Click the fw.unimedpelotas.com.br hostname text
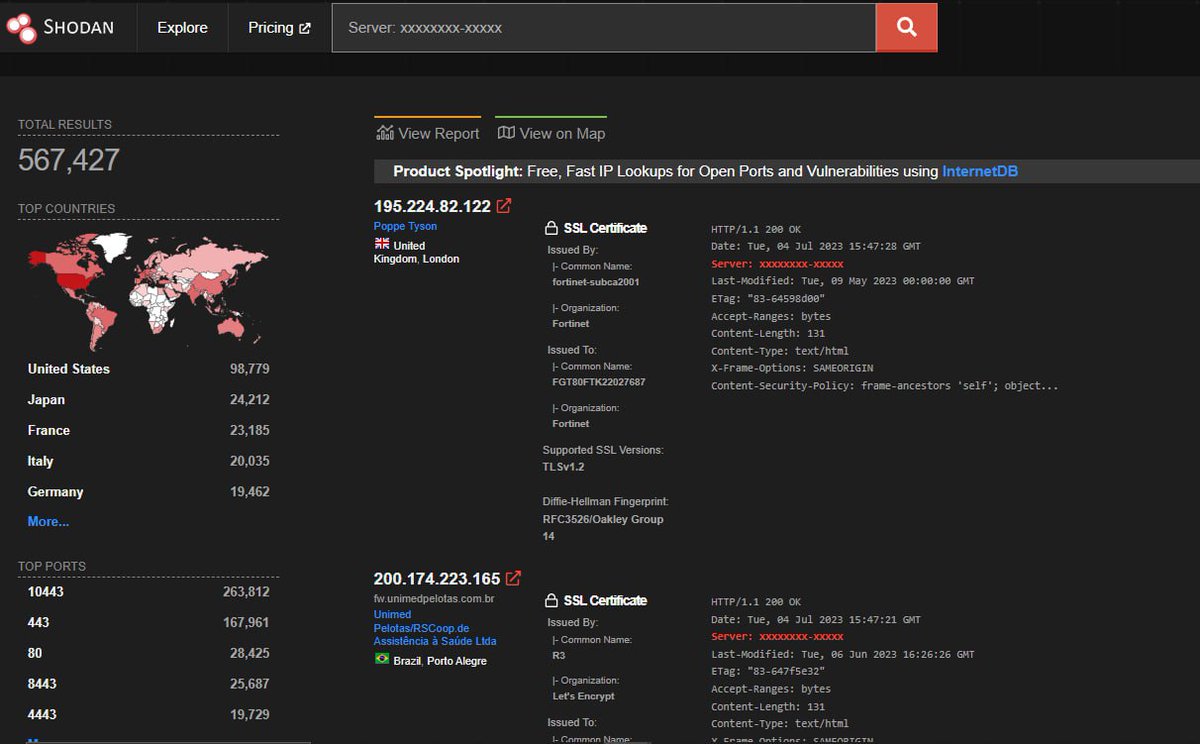Viewport: 1200px width, 744px height. coord(434,598)
